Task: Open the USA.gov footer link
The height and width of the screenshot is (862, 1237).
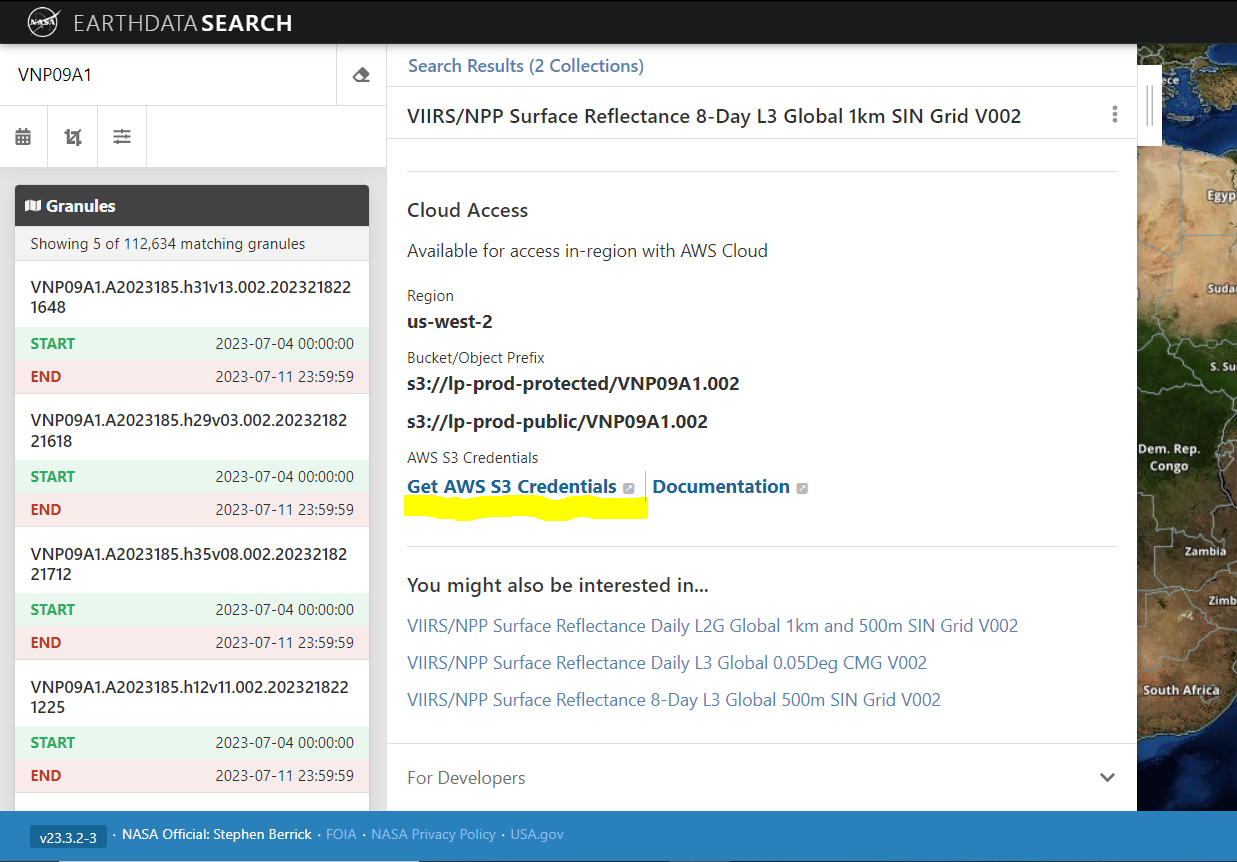Action: pyautogui.click(x=537, y=834)
